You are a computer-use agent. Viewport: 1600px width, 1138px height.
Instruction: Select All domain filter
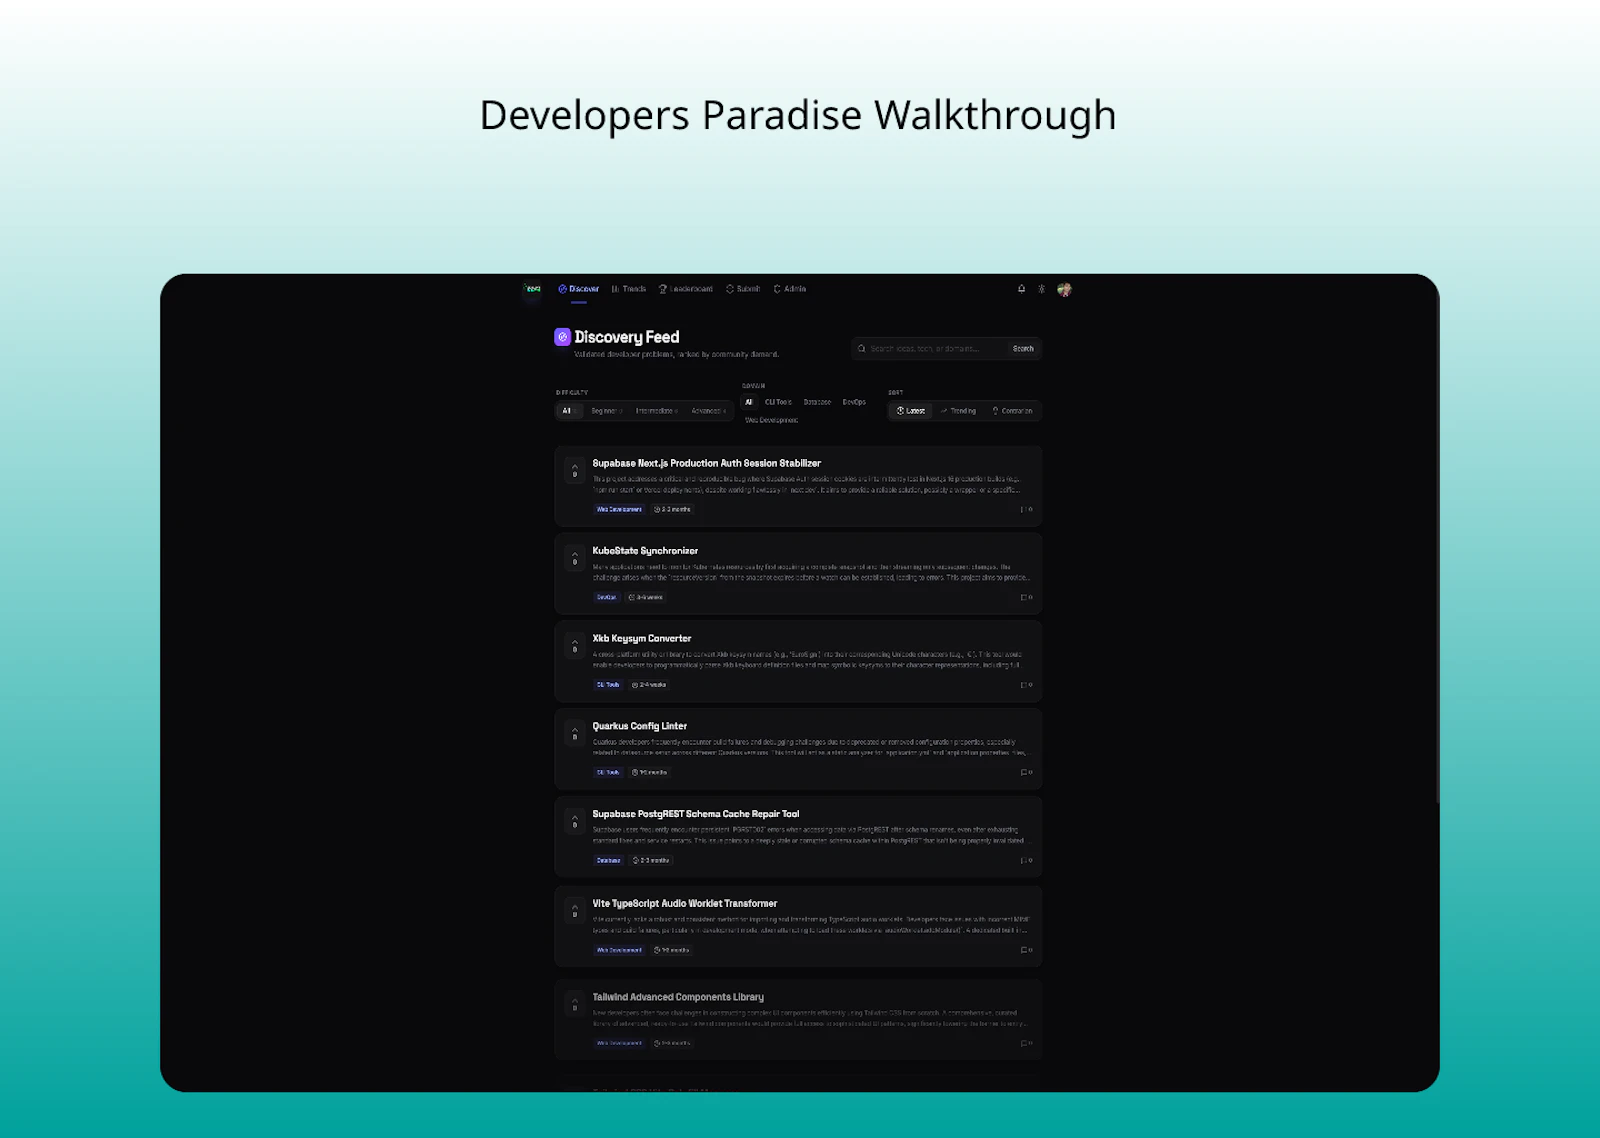coord(749,402)
